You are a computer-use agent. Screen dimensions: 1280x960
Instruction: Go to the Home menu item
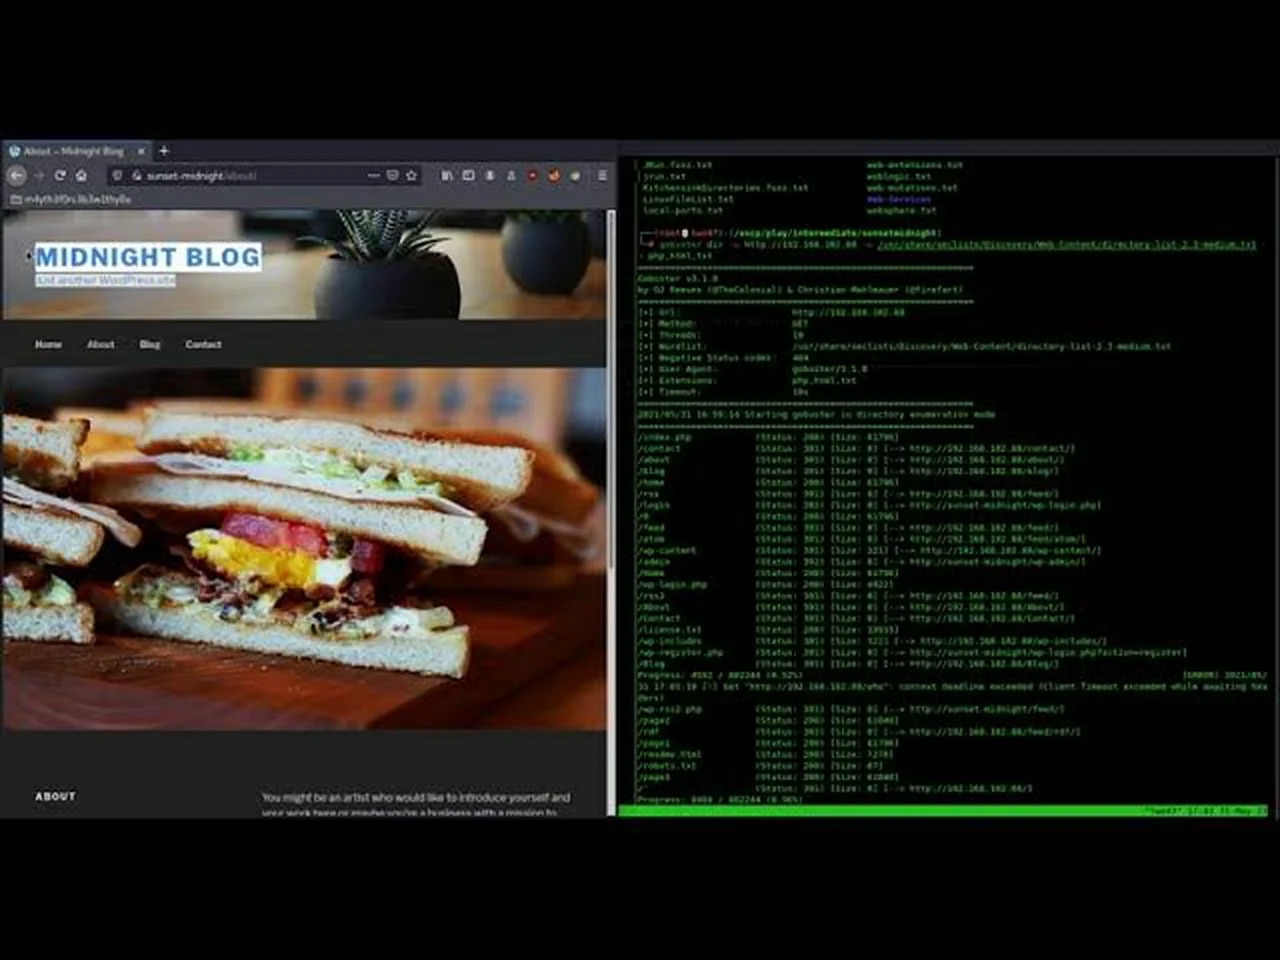point(48,344)
